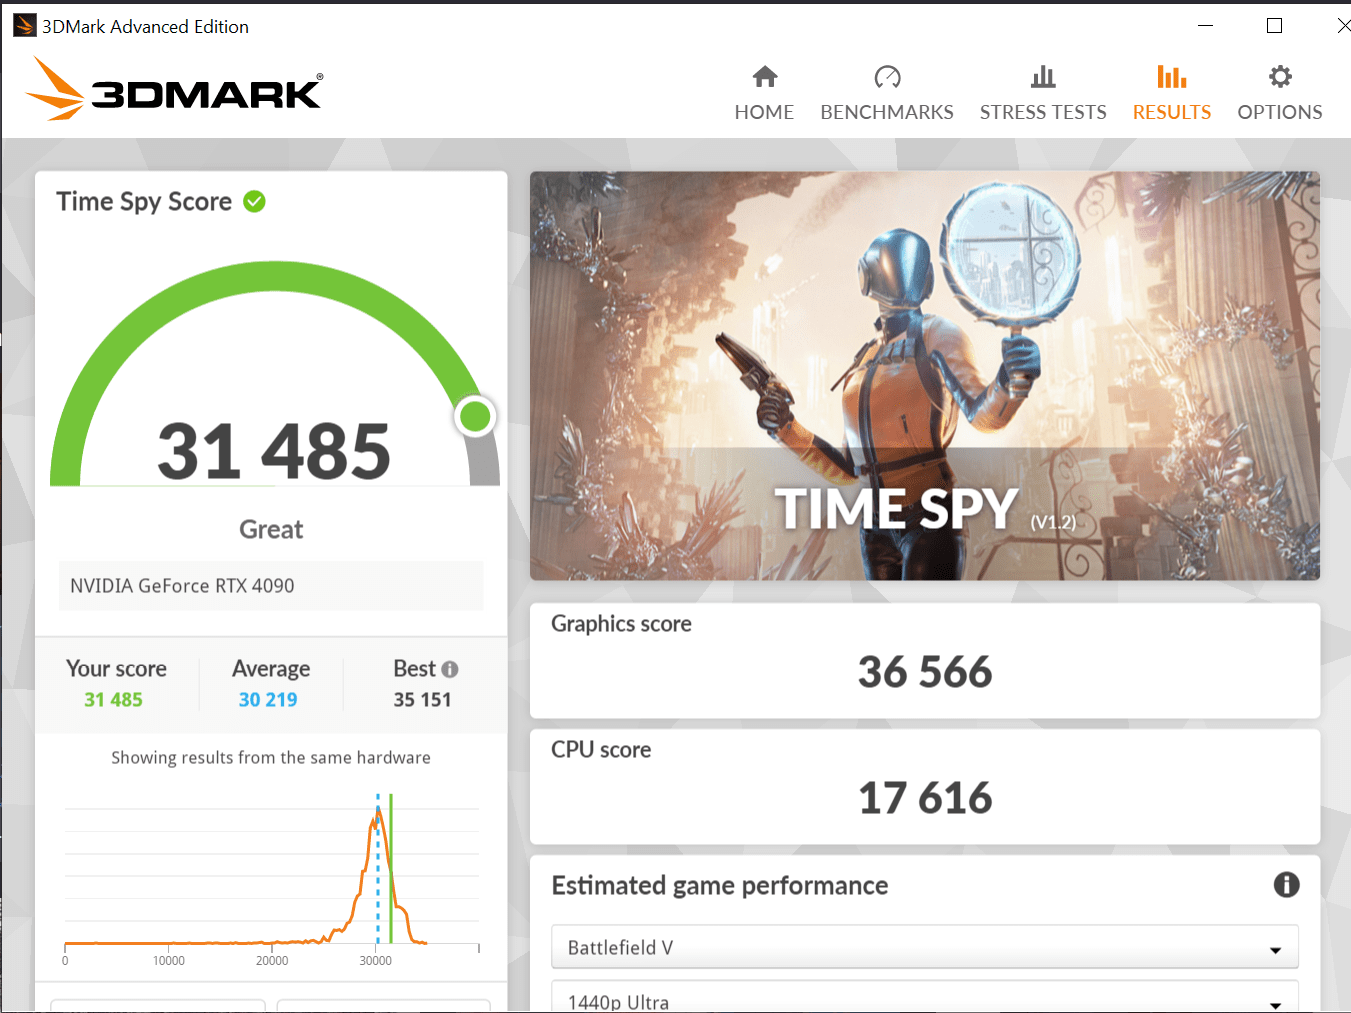
Task: Click the Your score column label
Action: [x=116, y=669]
